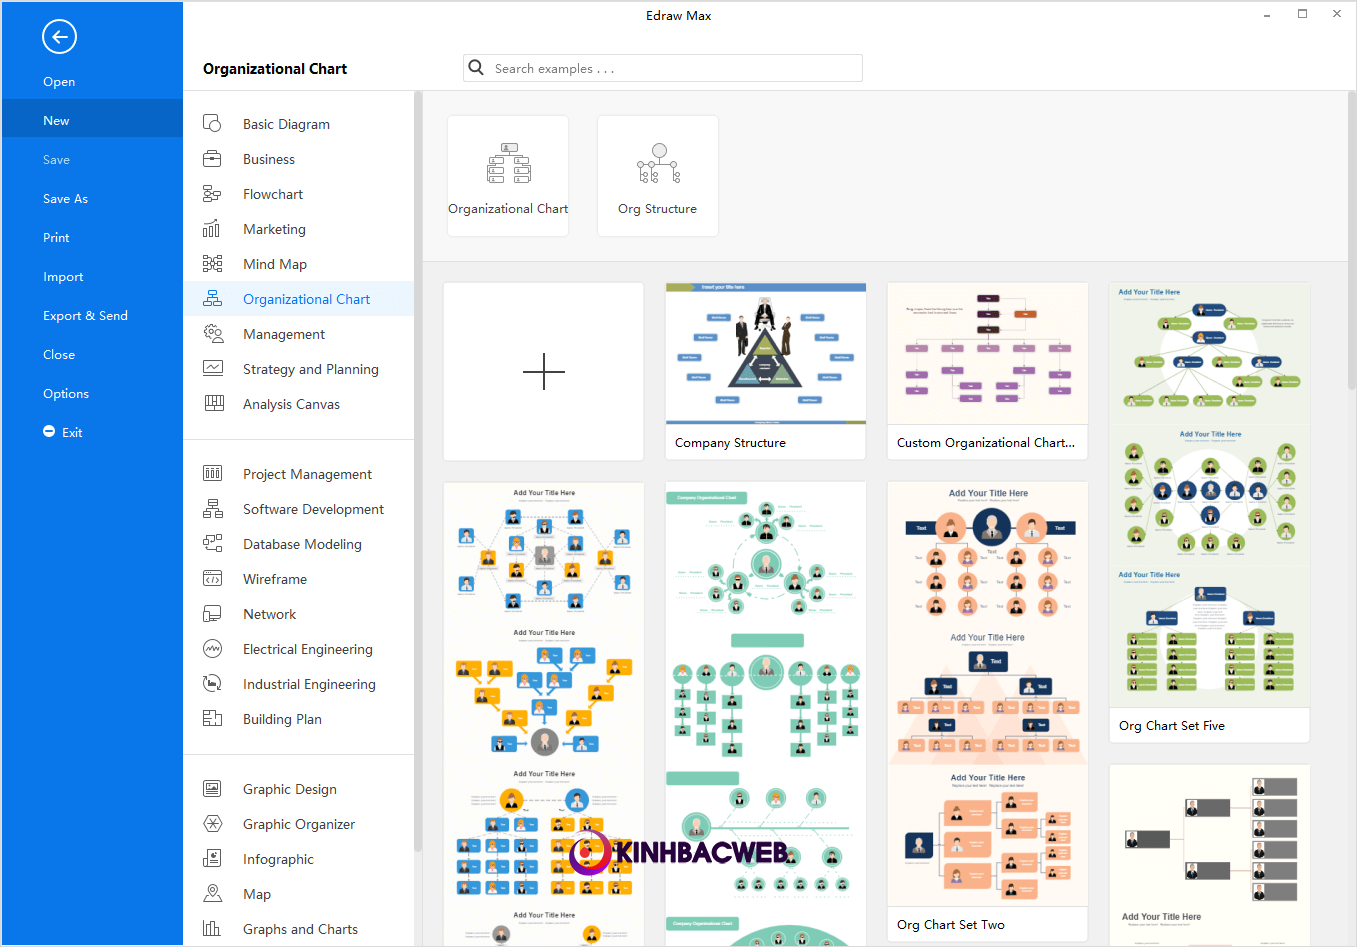This screenshot has width=1357, height=947.
Task: Click the search magnifier icon
Action: 477,67
